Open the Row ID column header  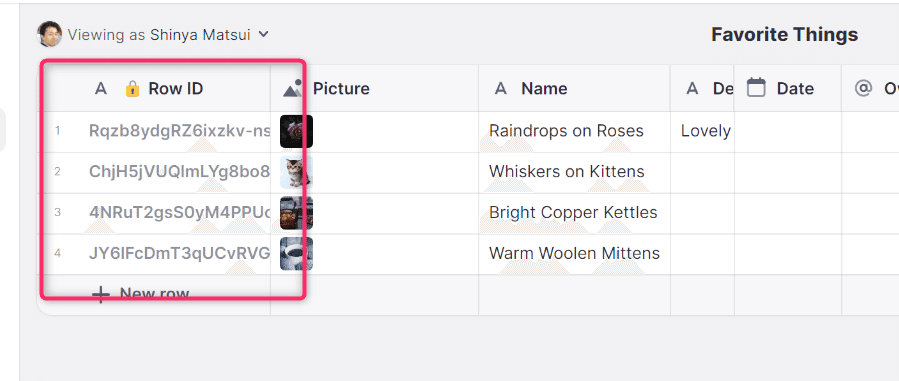pos(157,88)
